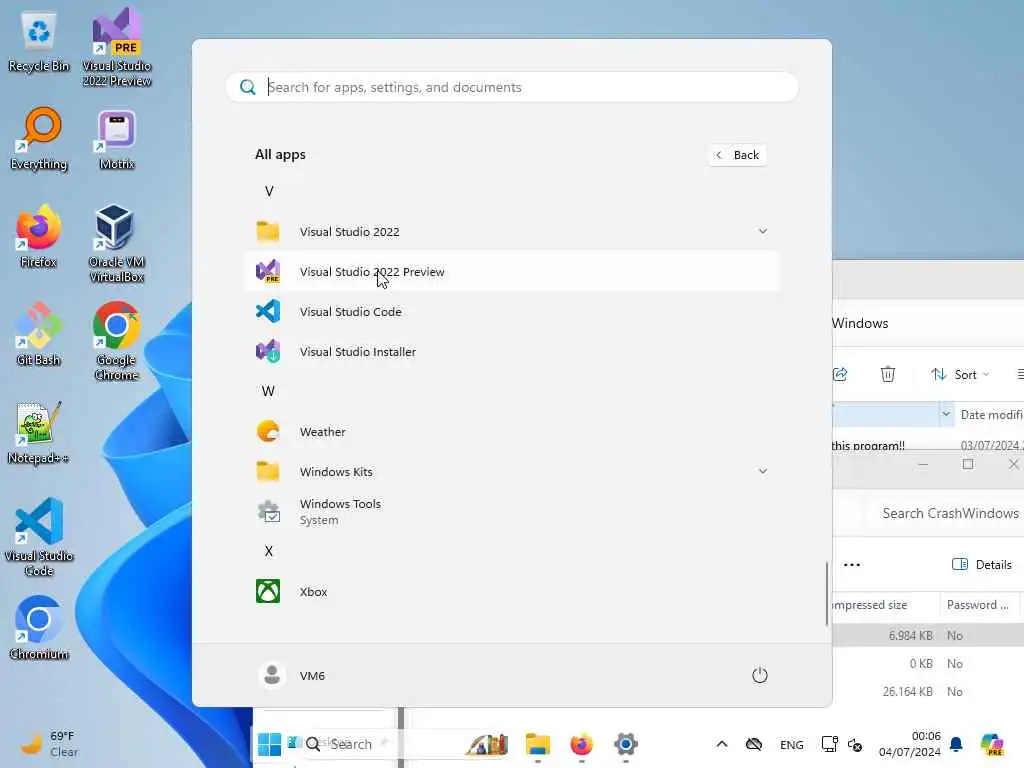1024x768 pixels.
Task: Open Oracle VM VirtualBox desktop shortcut
Action: point(116,243)
